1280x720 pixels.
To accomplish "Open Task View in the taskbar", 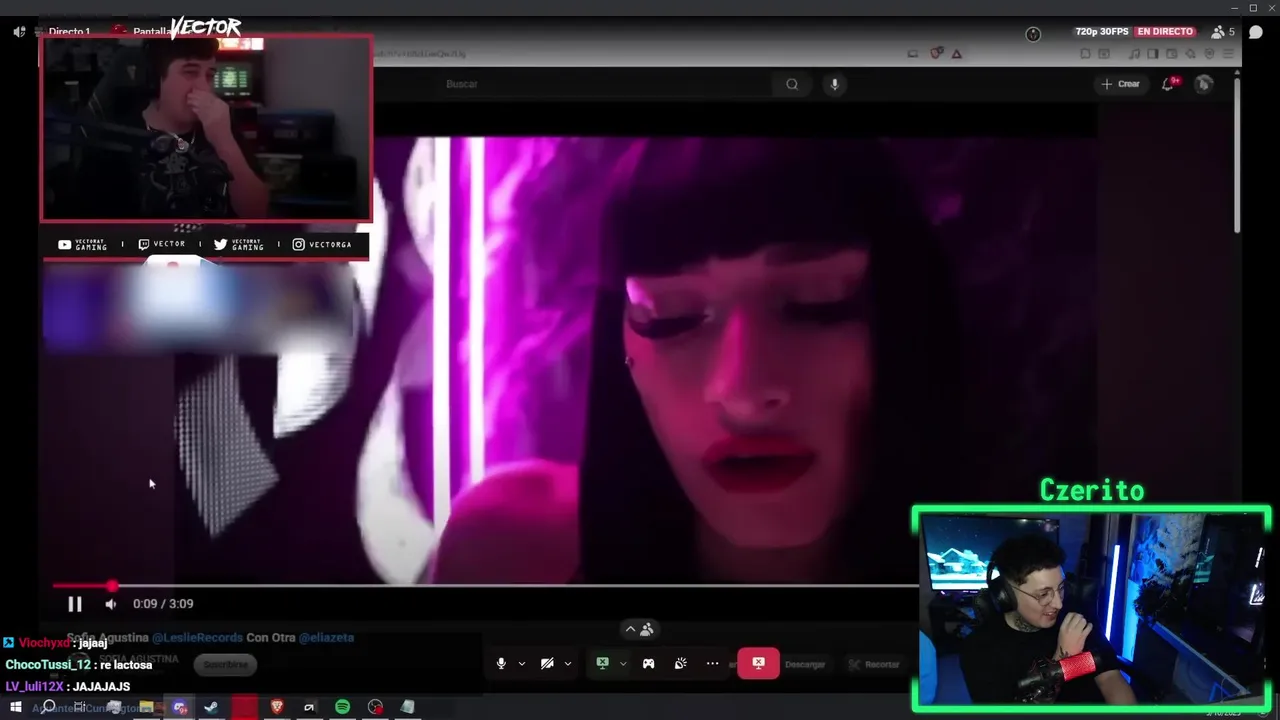I will pyautogui.click(x=80, y=707).
